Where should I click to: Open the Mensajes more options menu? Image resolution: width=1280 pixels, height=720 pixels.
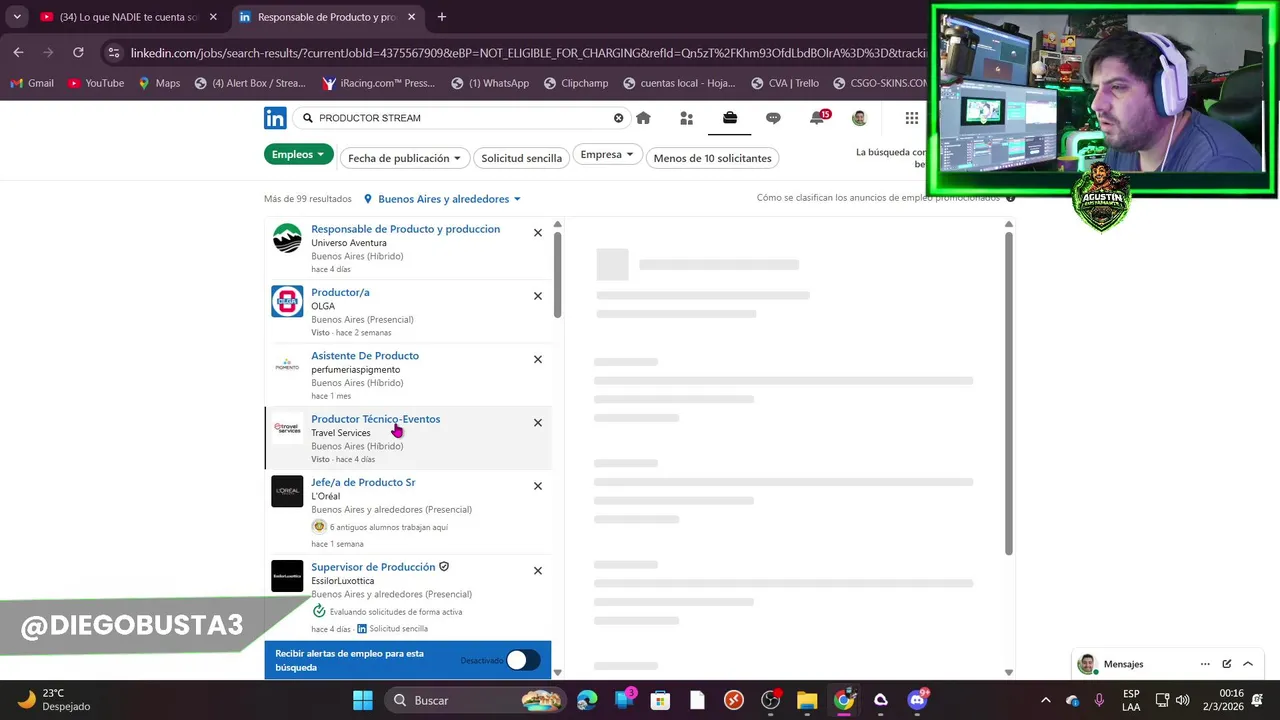pyautogui.click(x=1205, y=664)
